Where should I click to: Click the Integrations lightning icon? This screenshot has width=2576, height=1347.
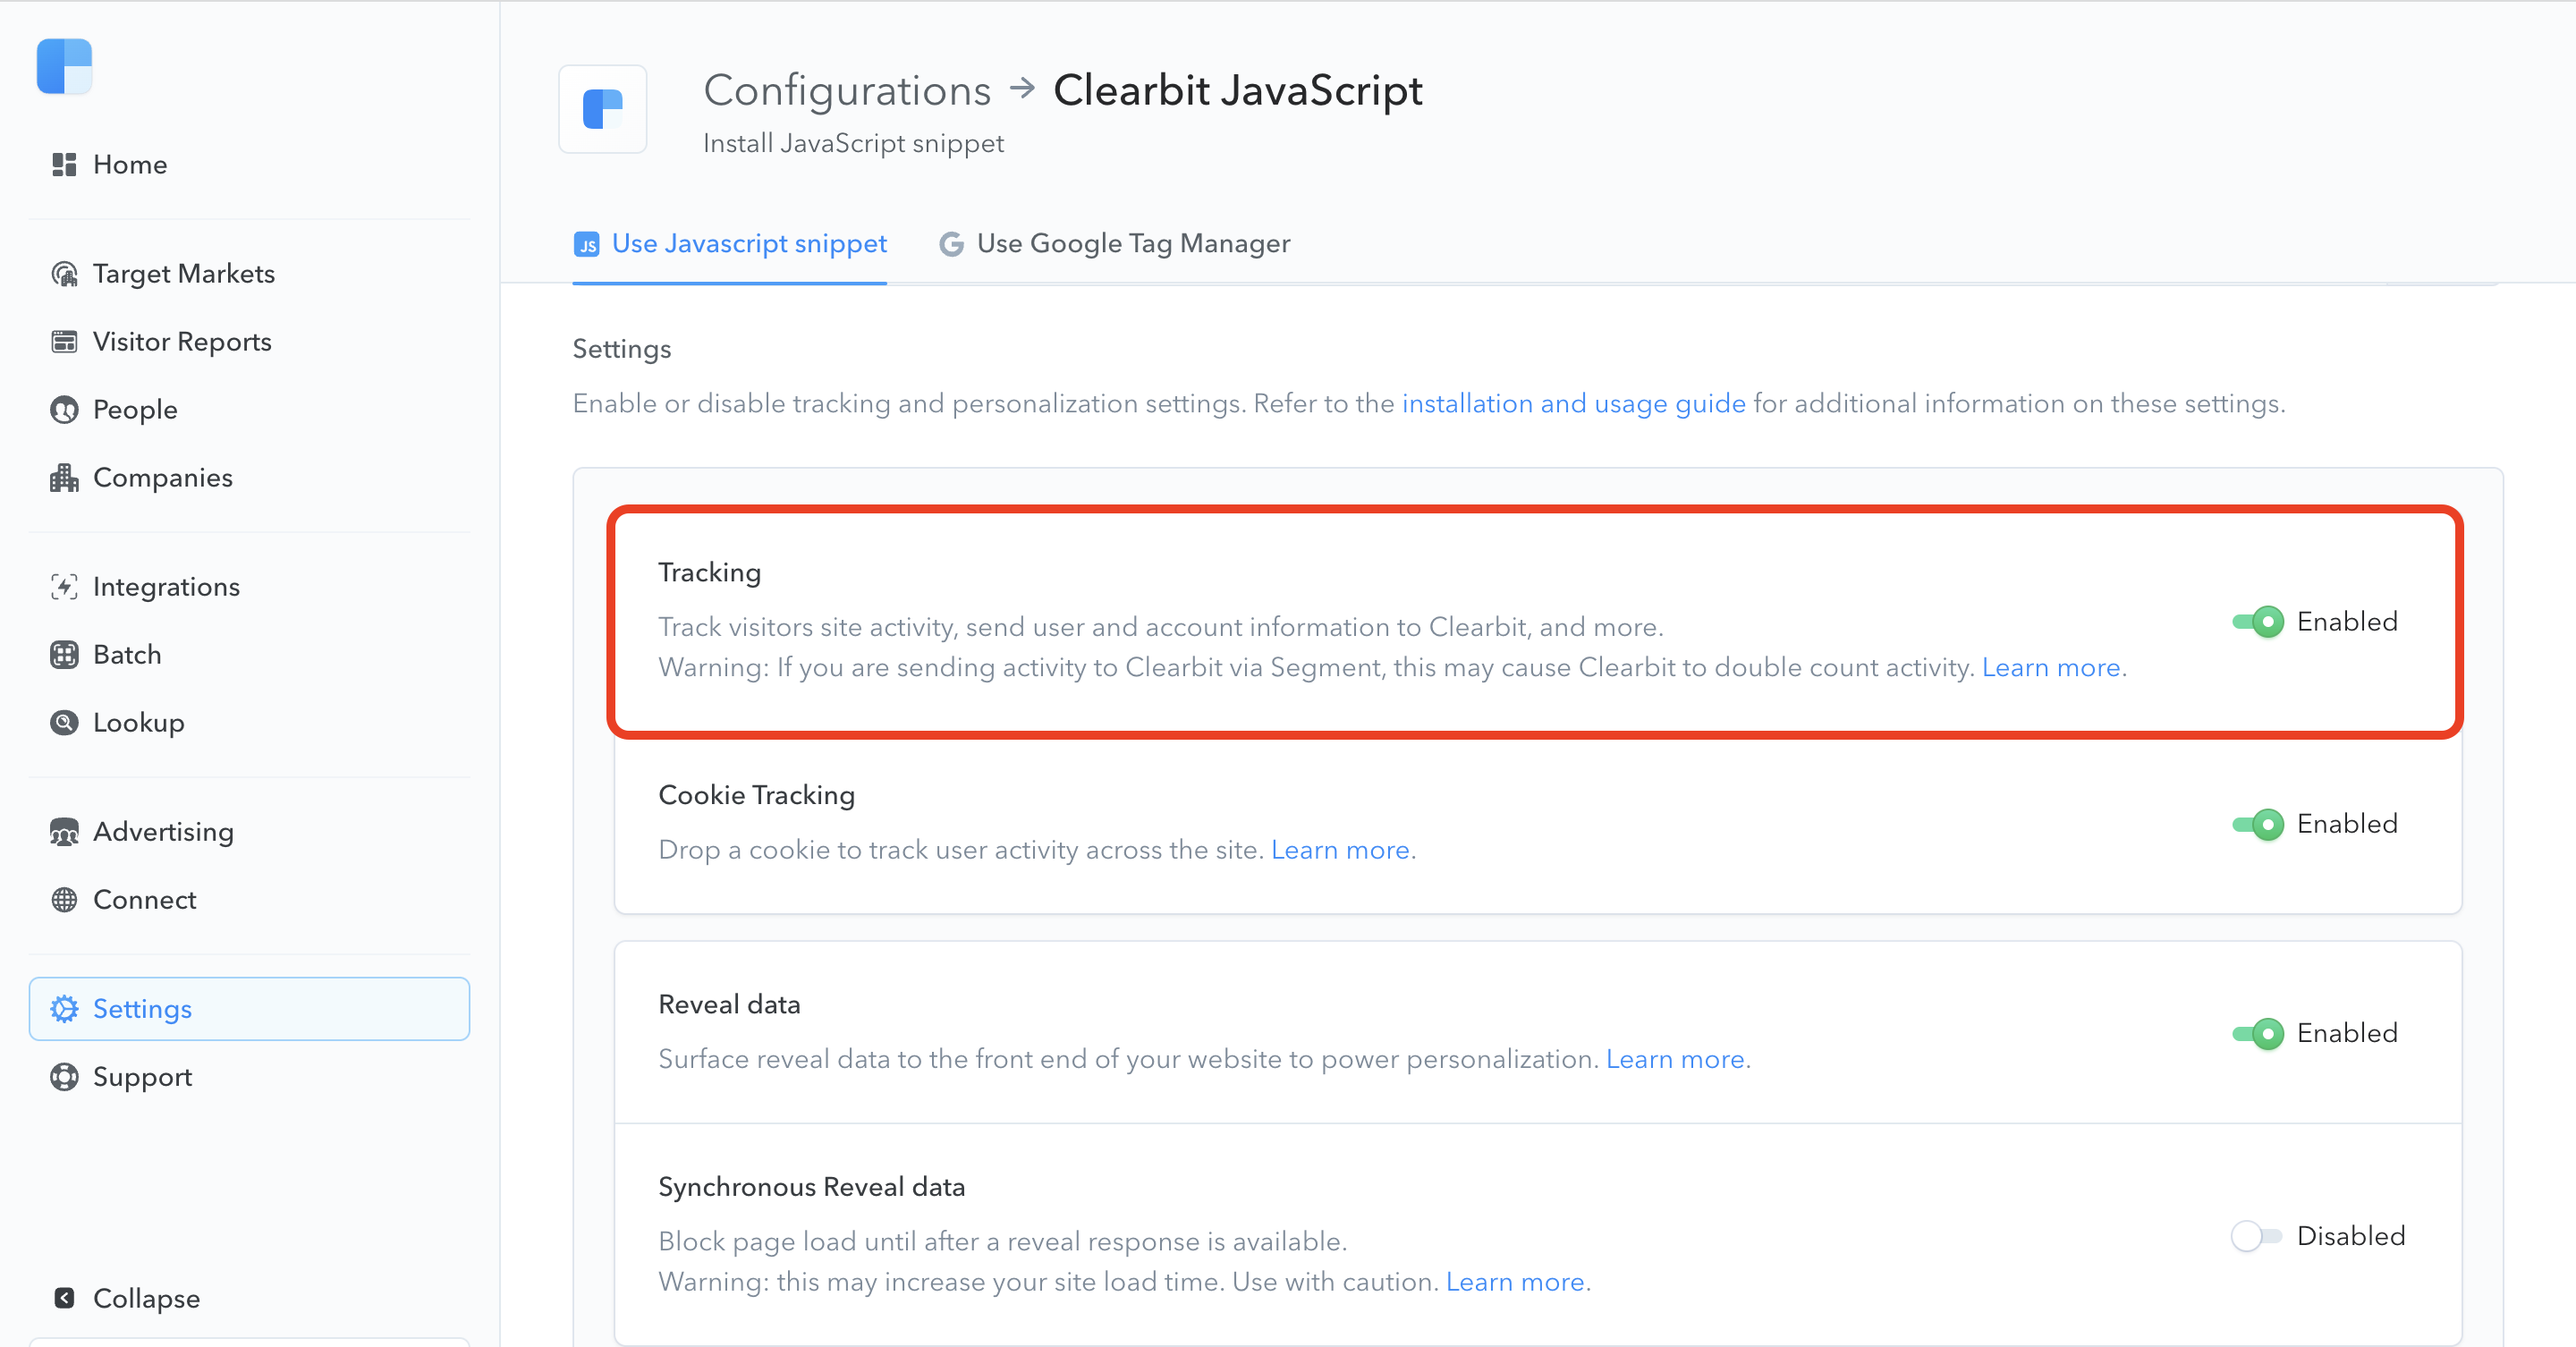click(64, 586)
